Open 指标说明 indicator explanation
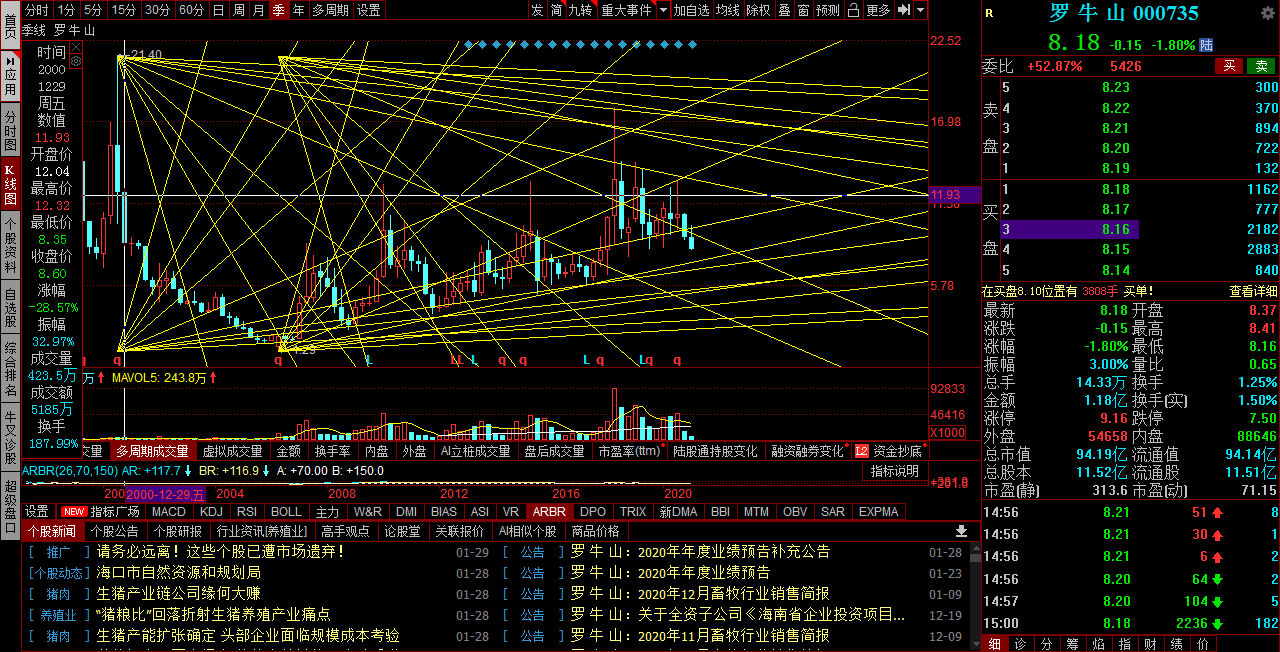This screenshot has width=1280, height=652. pos(894,471)
